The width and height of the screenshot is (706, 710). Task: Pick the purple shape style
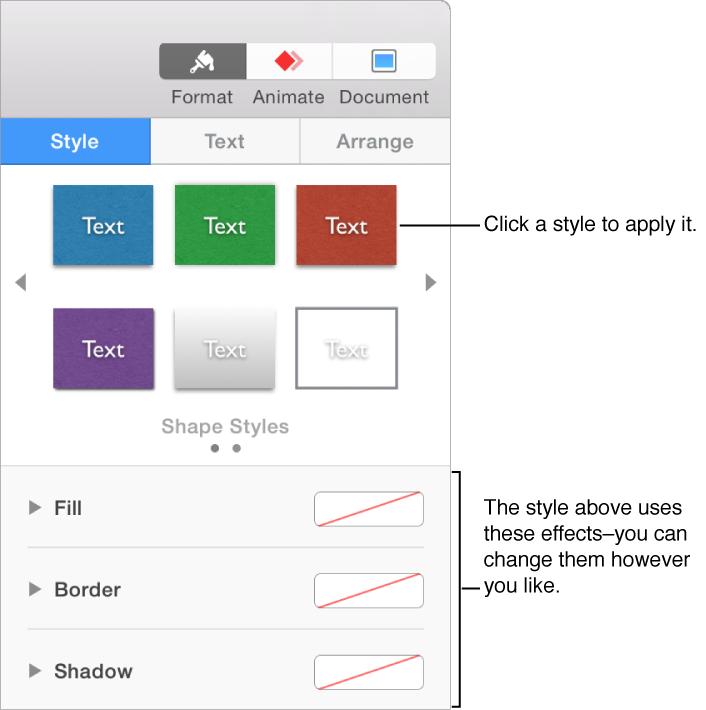pyautogui.click(x=103, y=348)
